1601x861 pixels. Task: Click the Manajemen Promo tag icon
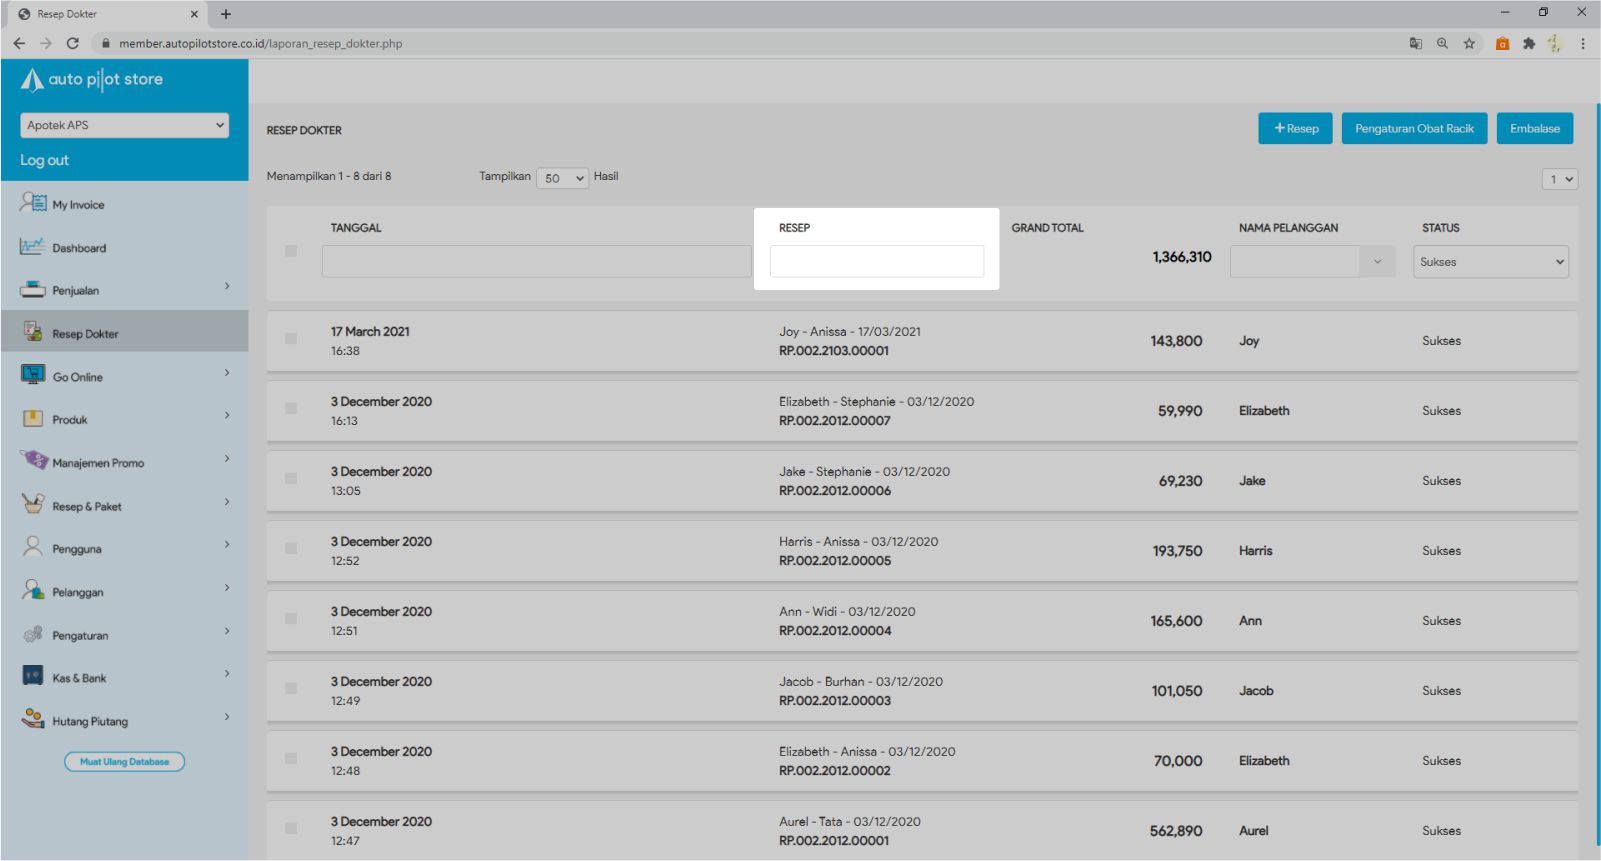[x=34, y=461]
